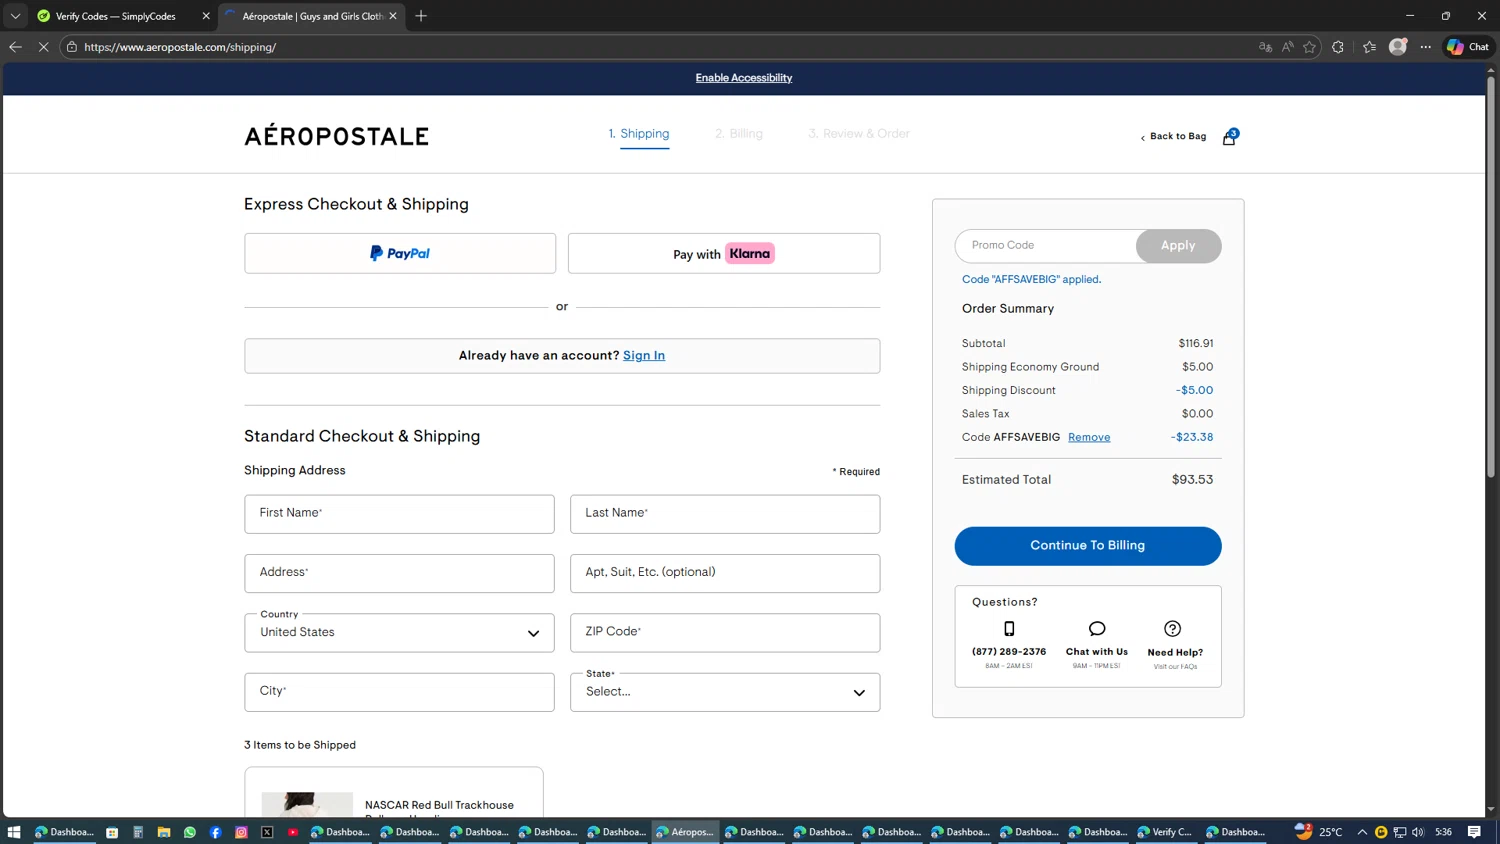Expand the Country dropdown
Image resolution: width=1500 pixels, height=844 pixels.
pyautogui.click(x=399, y=633)
